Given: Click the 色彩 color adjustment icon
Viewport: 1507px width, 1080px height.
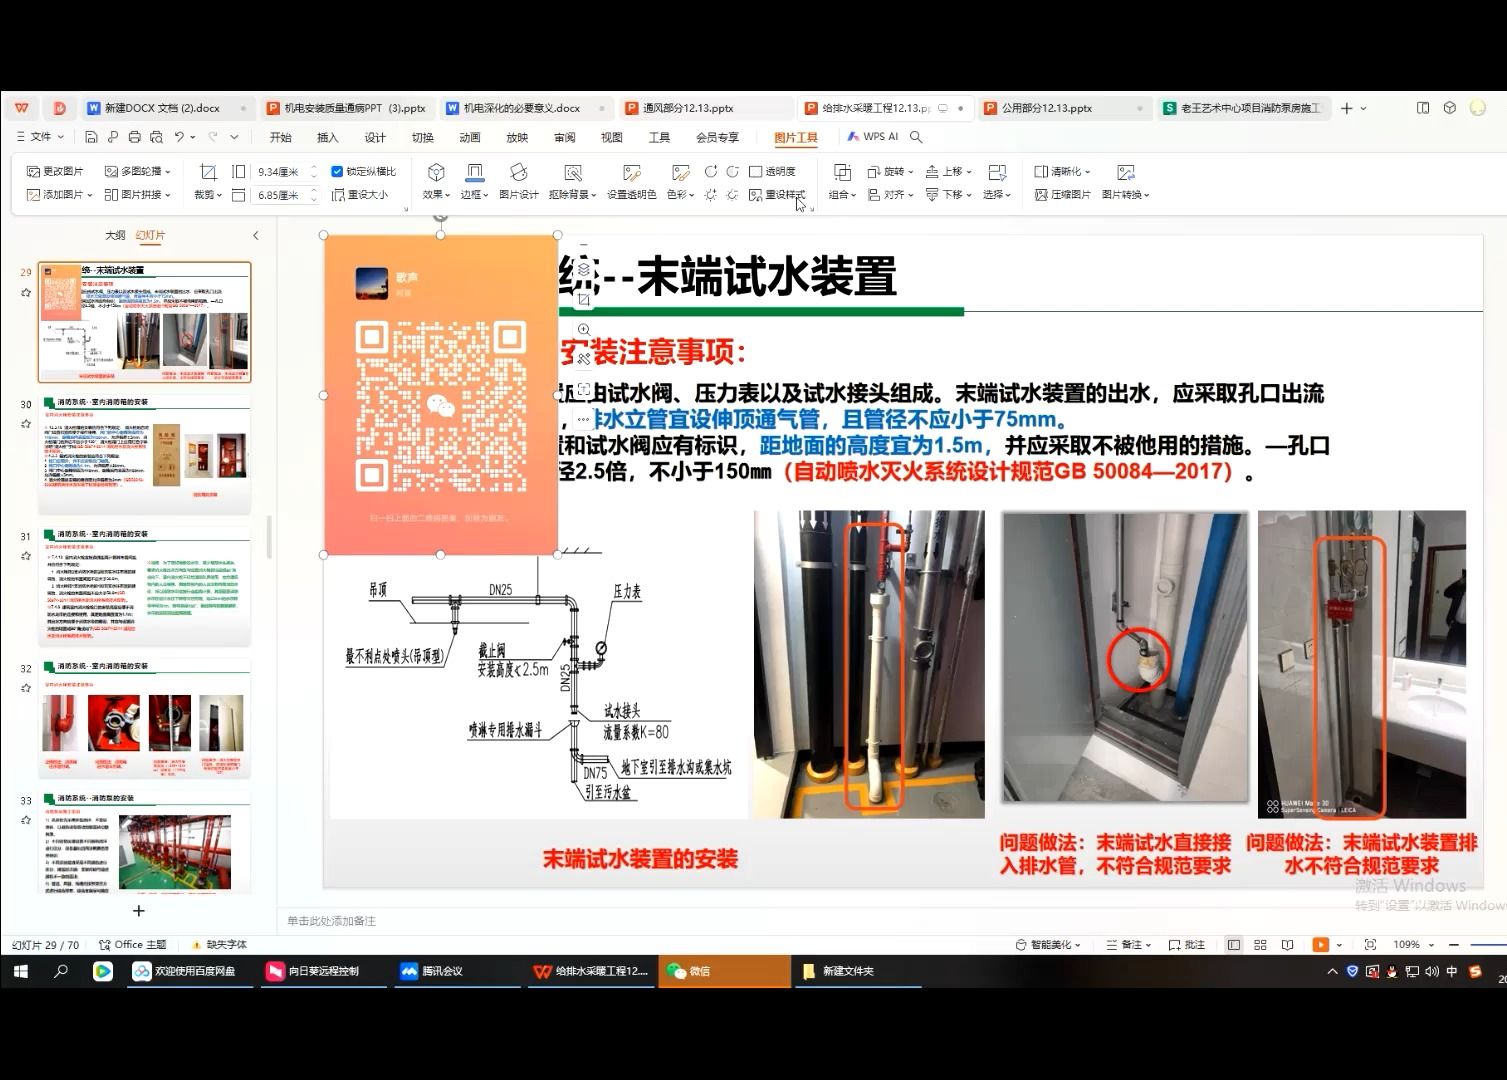Looking at the screenshot, I should pyautogui.click(x=680, y=181).
